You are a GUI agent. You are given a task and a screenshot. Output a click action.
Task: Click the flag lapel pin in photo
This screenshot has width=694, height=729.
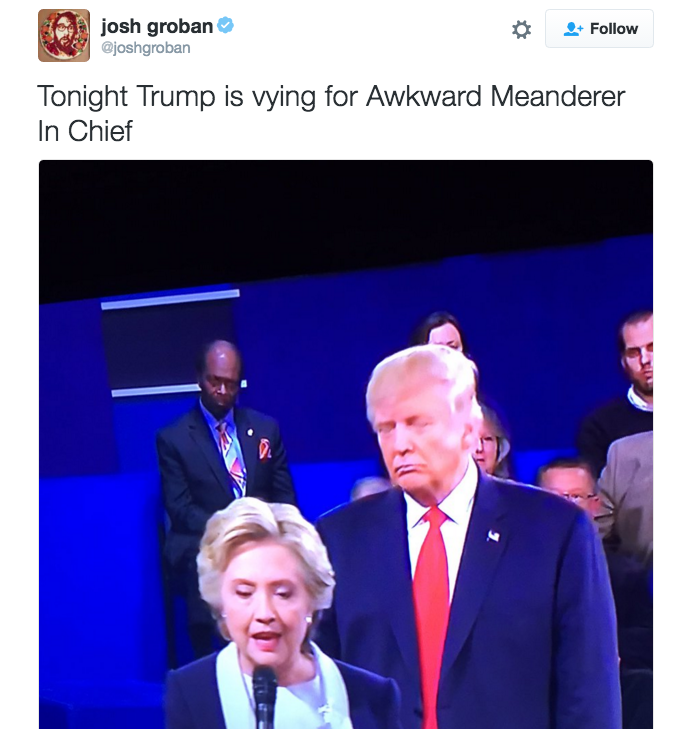[493, 536]
